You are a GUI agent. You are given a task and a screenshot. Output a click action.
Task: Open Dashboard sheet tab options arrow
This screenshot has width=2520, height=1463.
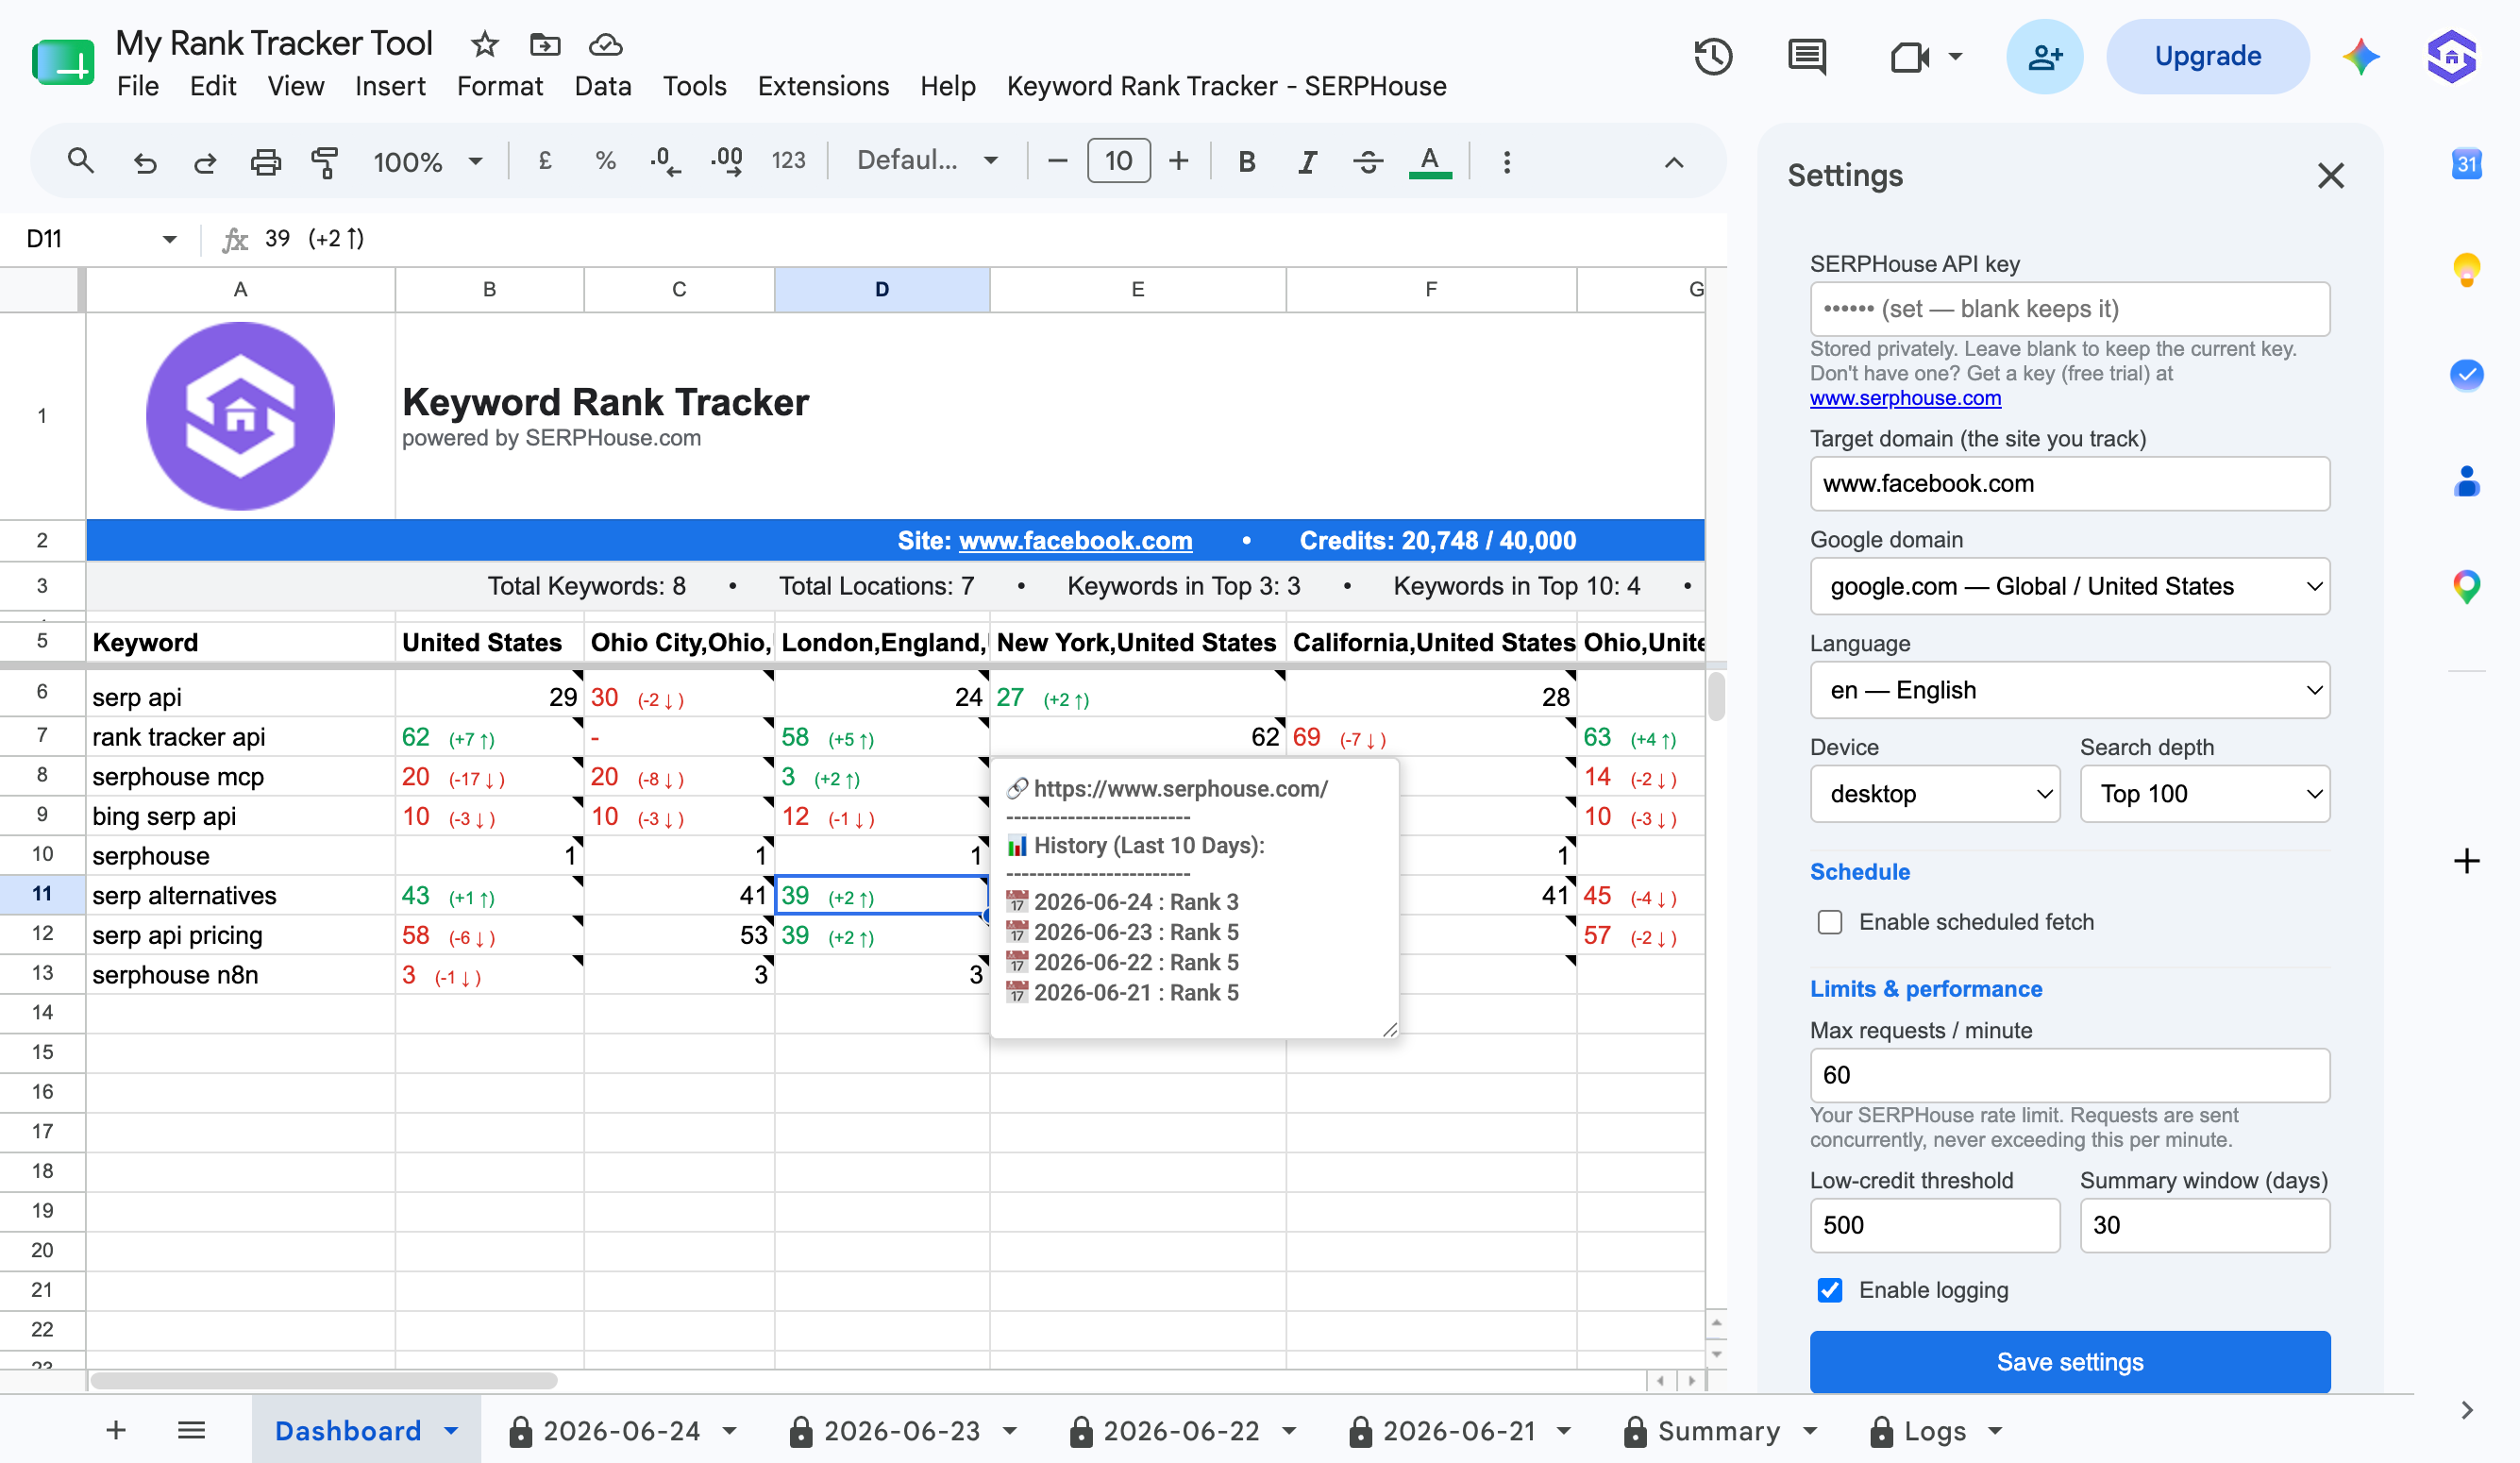tap(452, 1430)
